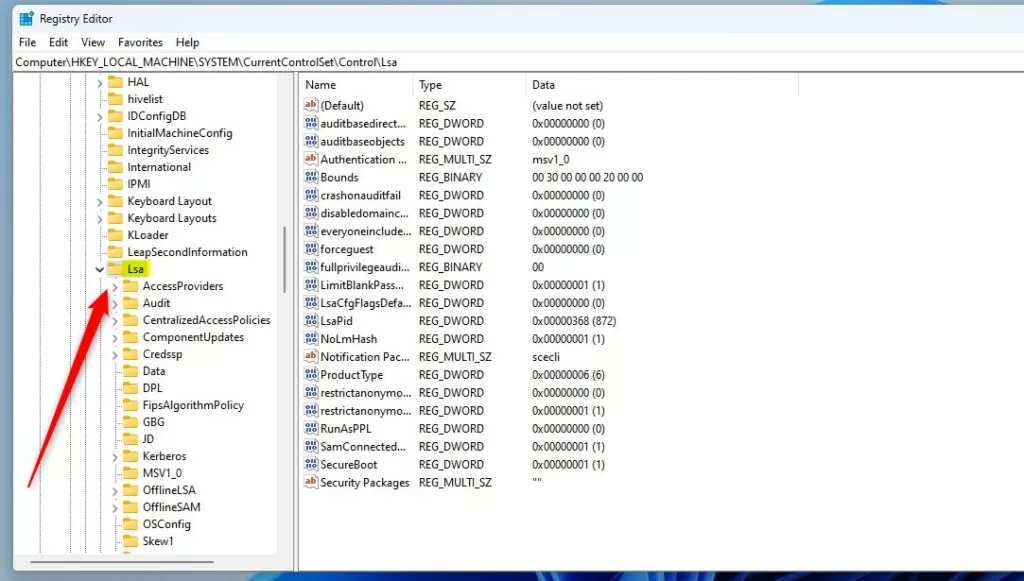Select the hivelist folder icon

tap(115, 99)
